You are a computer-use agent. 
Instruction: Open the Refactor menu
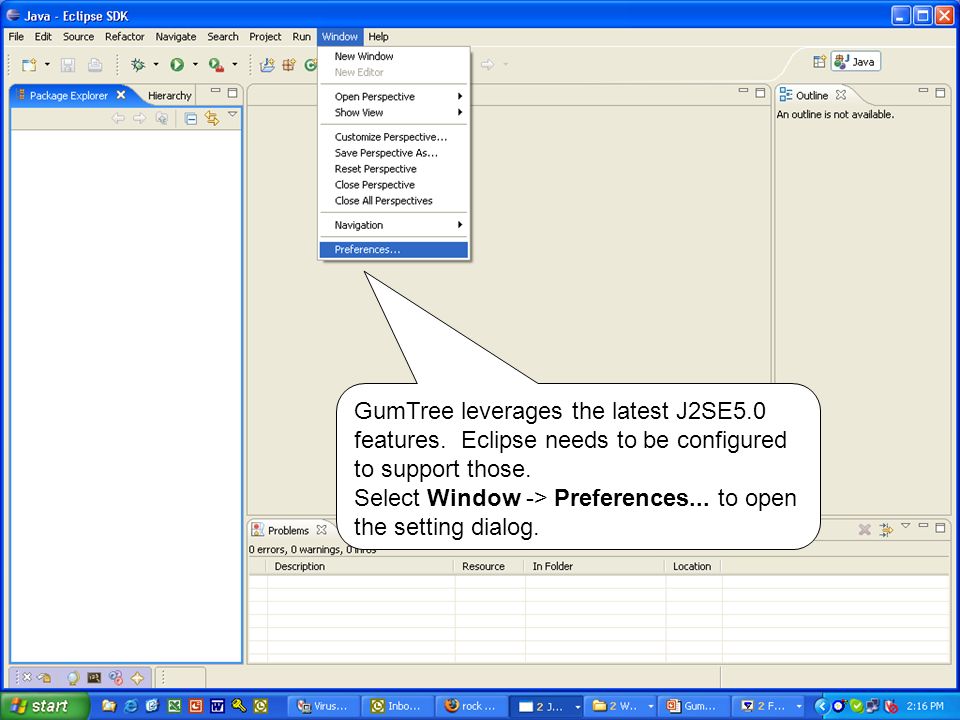tap(124, 37)
